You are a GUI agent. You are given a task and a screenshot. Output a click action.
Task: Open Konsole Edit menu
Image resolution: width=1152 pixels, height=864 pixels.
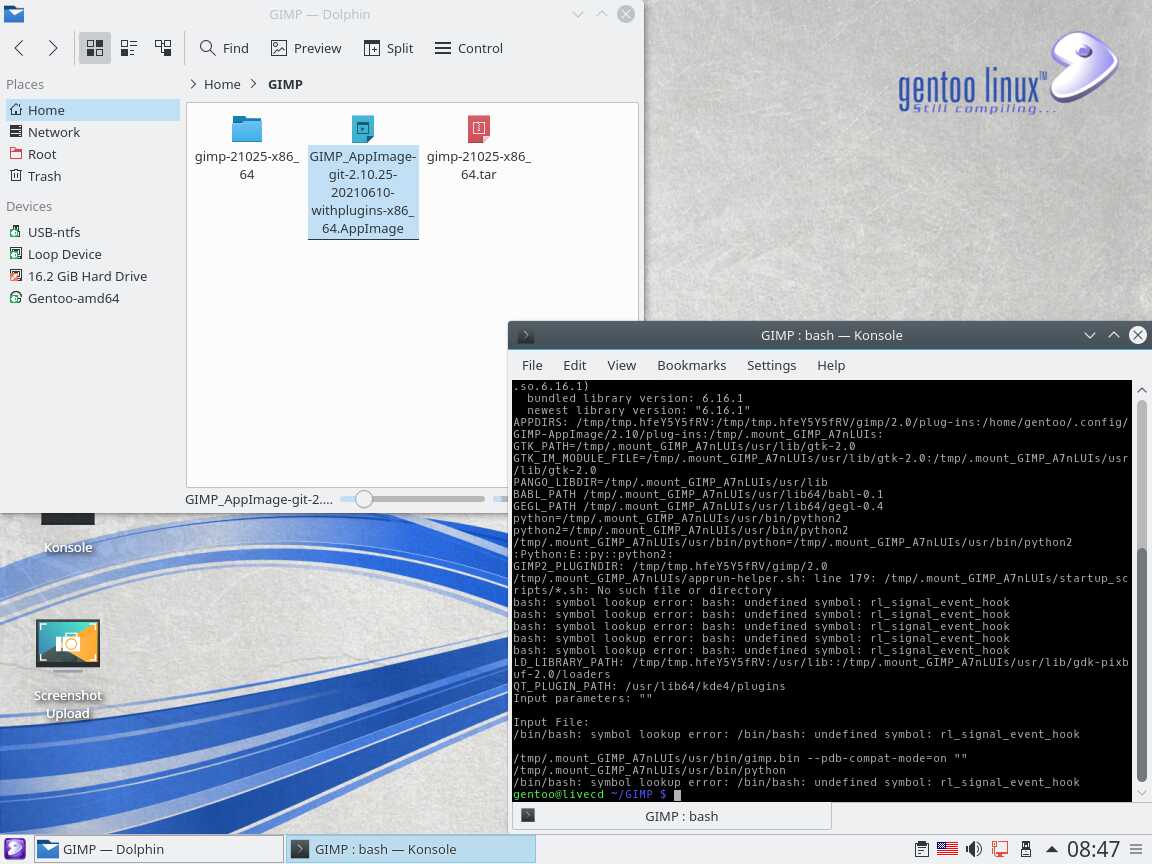575,365
